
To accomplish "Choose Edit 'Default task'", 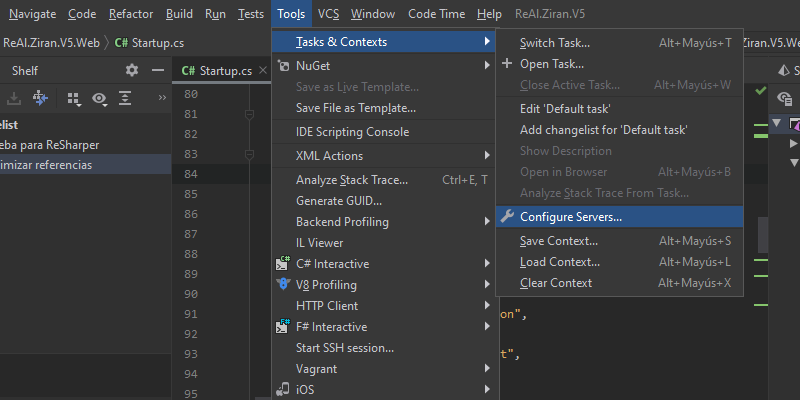I will point(619,109).
